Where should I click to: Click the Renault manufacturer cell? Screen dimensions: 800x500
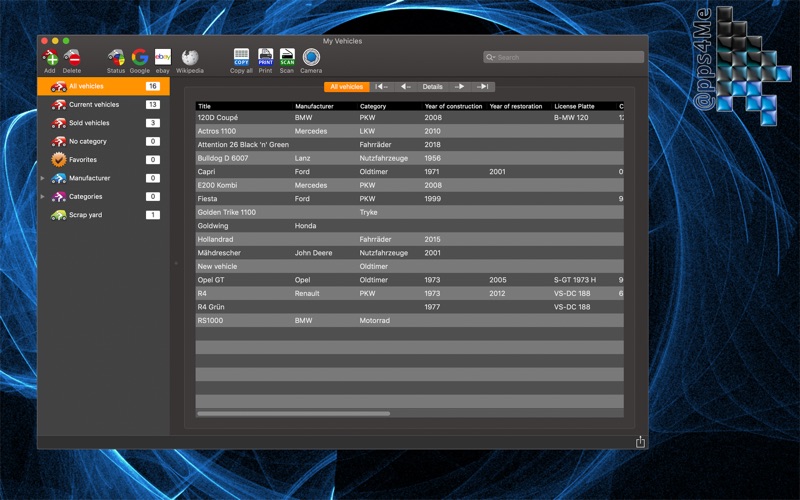pyautogui.click(x=307, y=293)
